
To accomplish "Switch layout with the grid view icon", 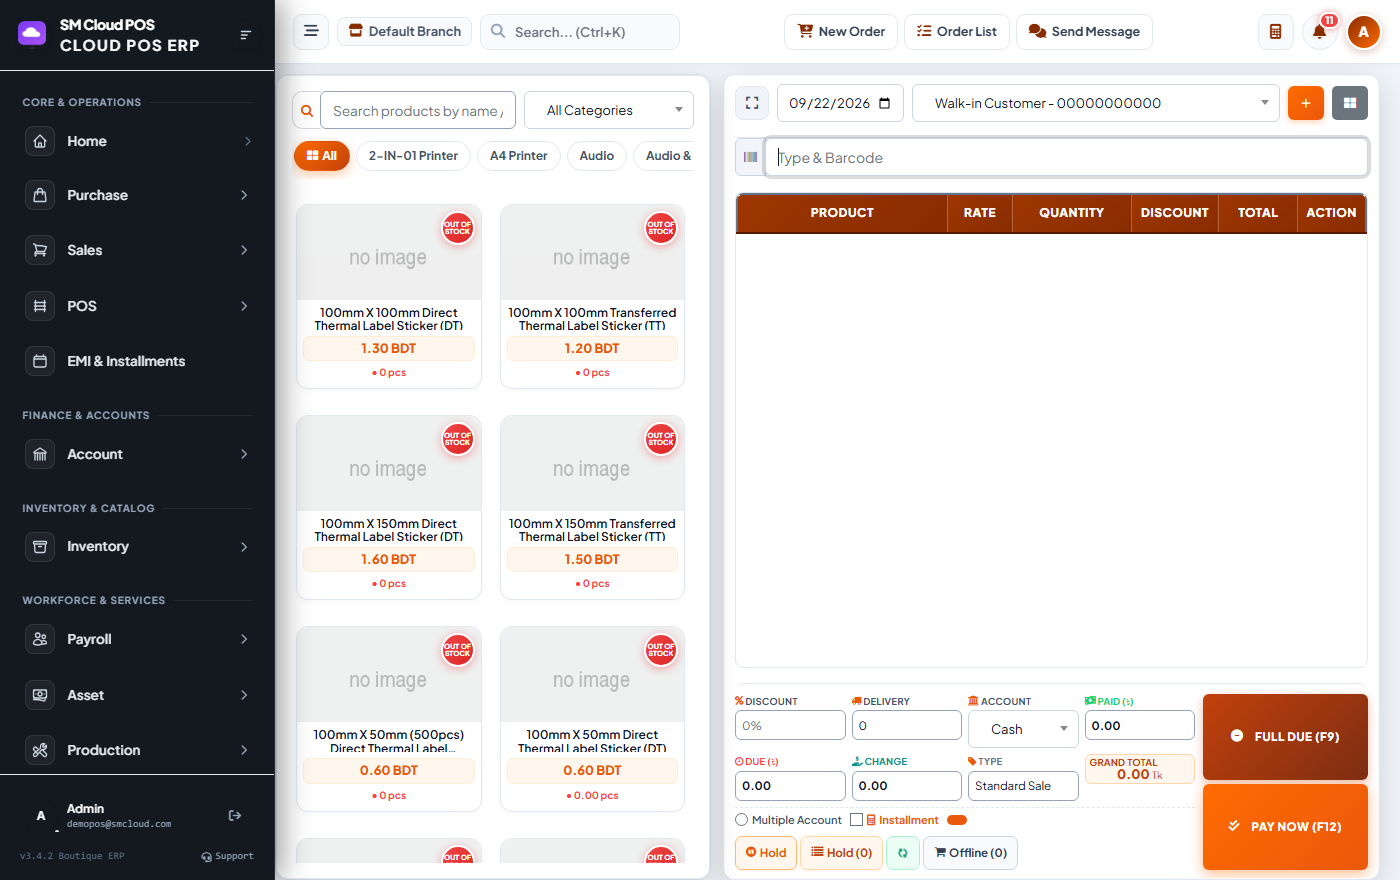I will click(x=1349, y=103).
